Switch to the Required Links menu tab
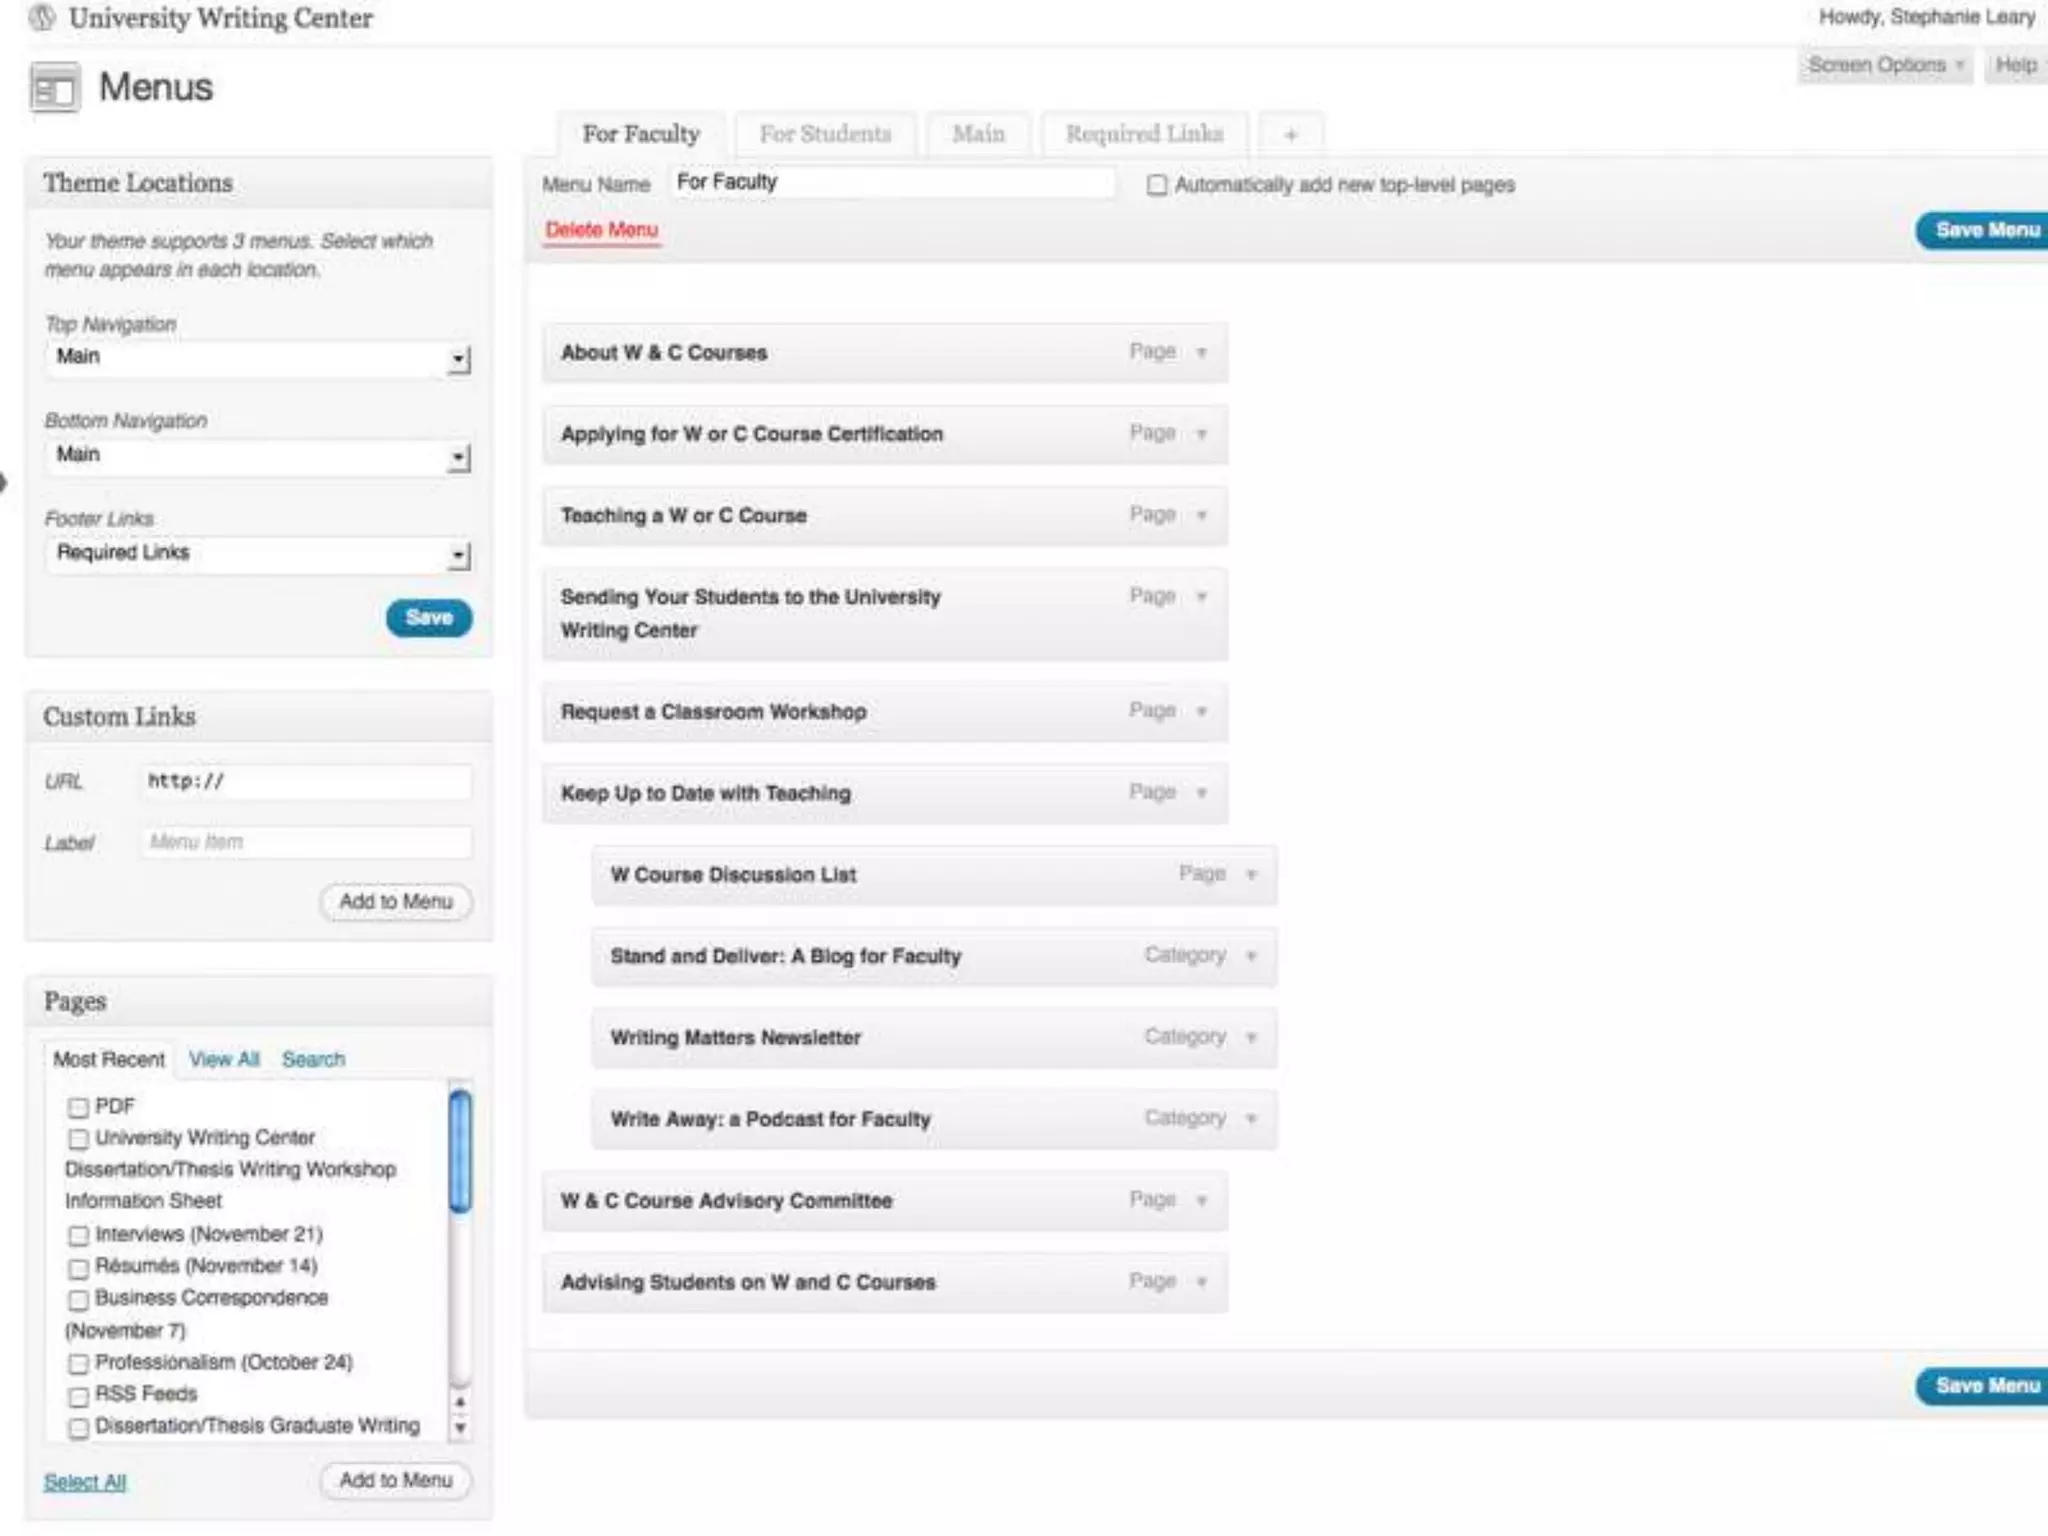2048x1536 pixels. point(1144,134)
